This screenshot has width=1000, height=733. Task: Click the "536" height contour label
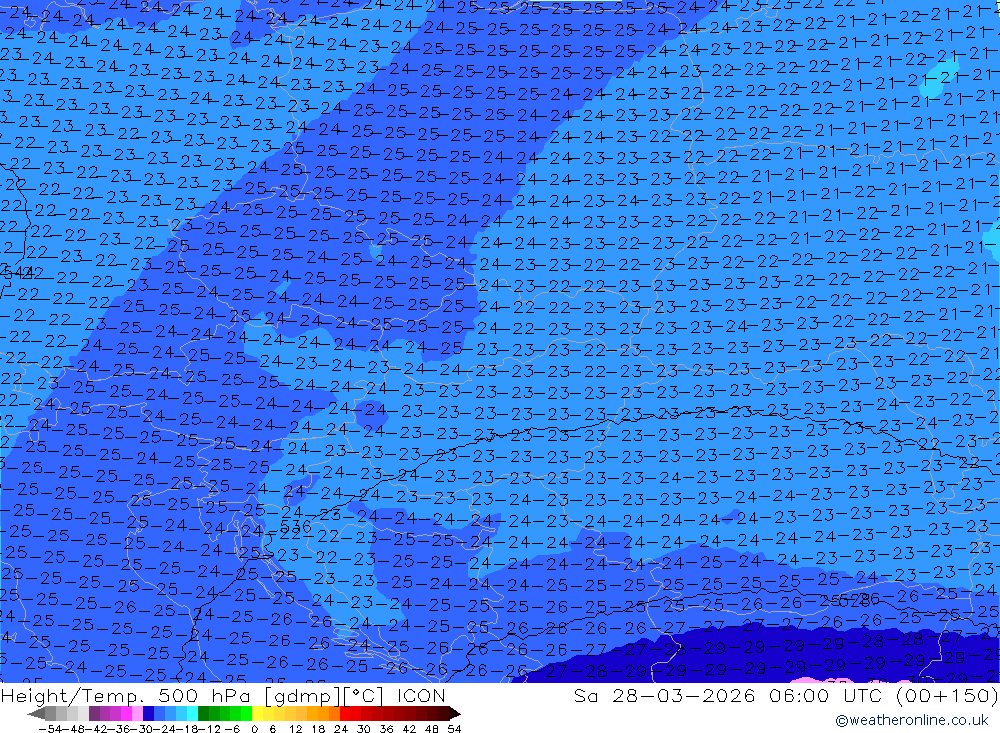[x=296, y=527]
